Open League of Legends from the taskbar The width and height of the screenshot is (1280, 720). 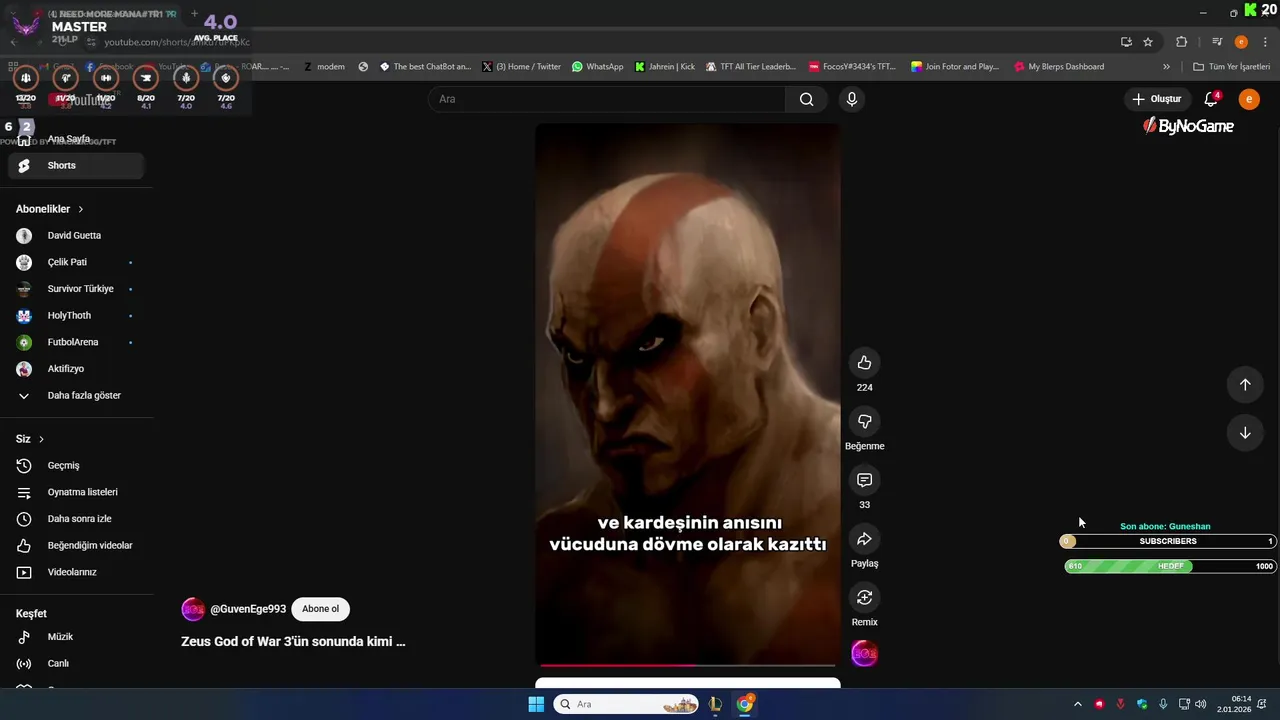click(714, 704)
